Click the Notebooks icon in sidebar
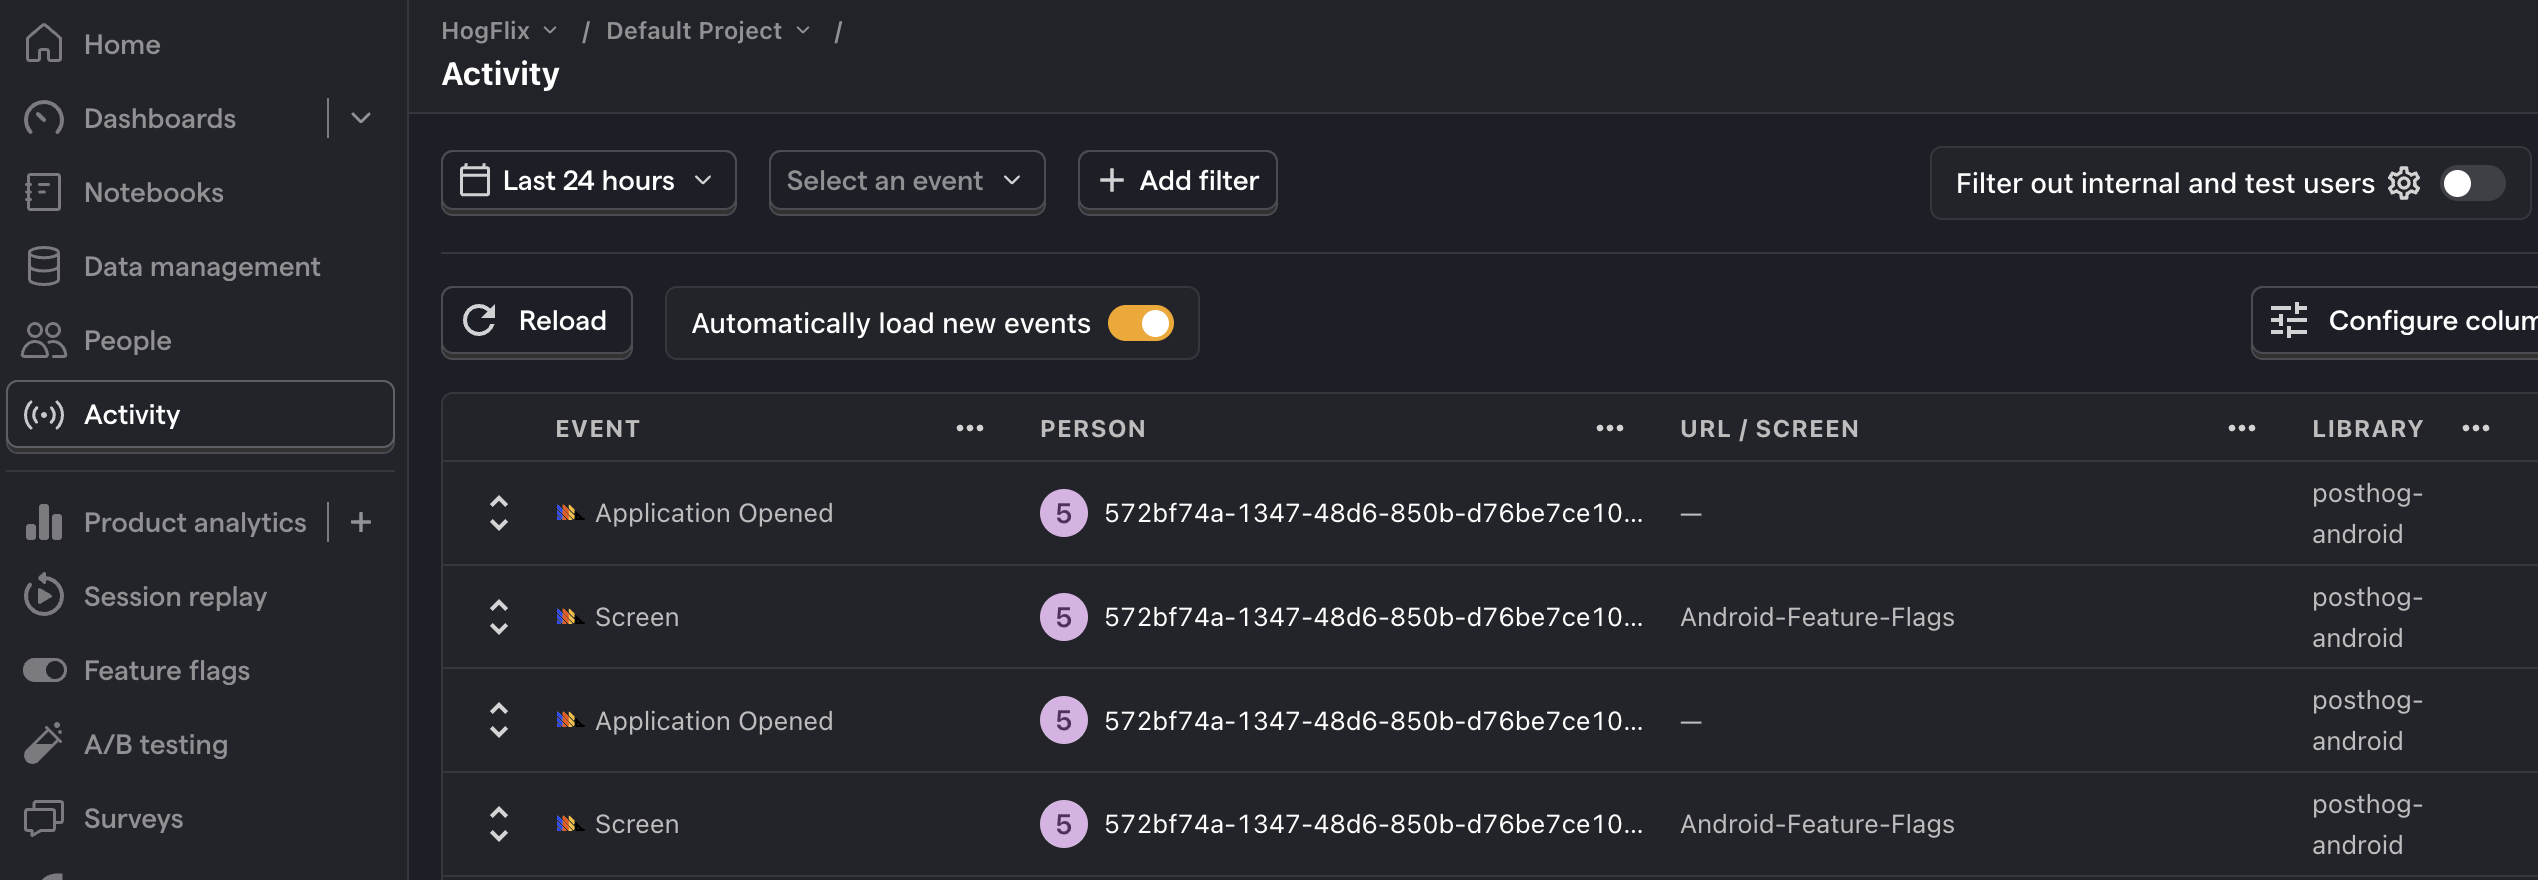The width and height of the screenshot is (2538, 880). click(x=44, y=192)
